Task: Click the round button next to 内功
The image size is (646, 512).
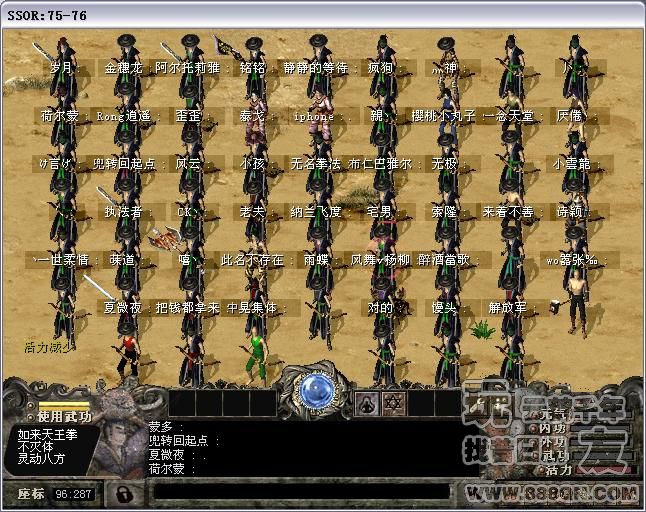Action: click(534, 429)
